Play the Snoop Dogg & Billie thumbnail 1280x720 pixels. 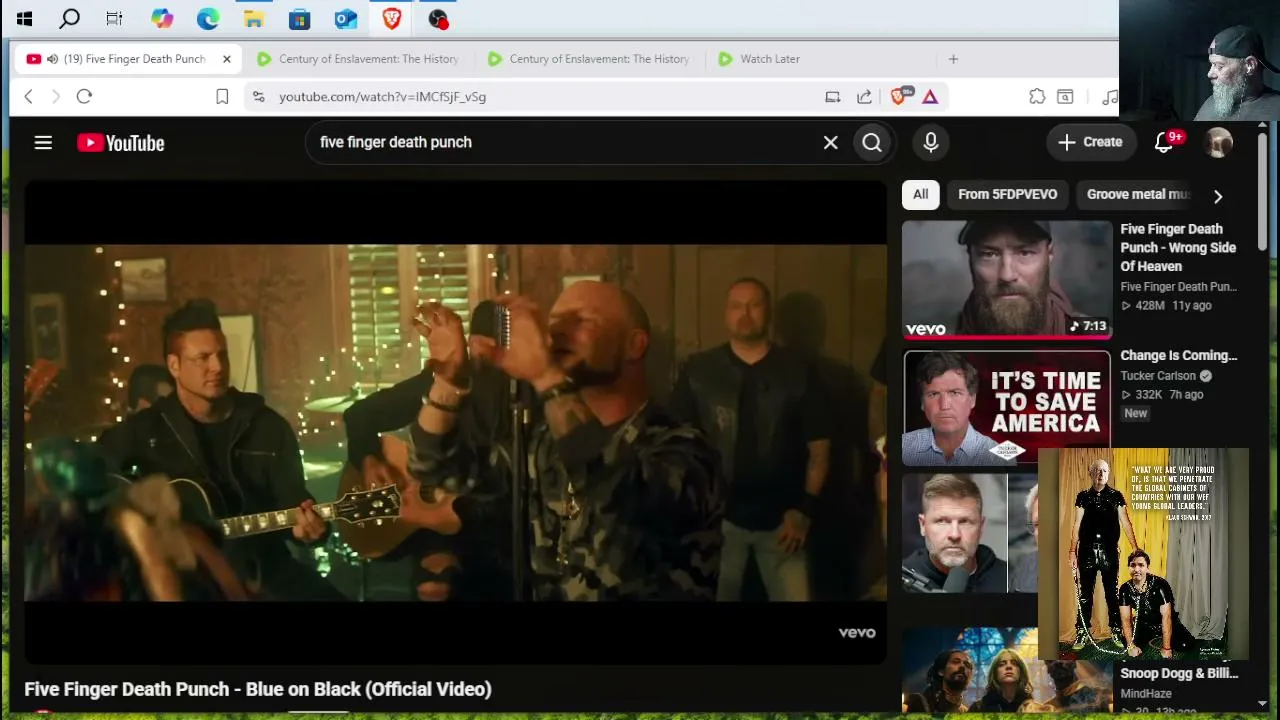coord(1007,670)
